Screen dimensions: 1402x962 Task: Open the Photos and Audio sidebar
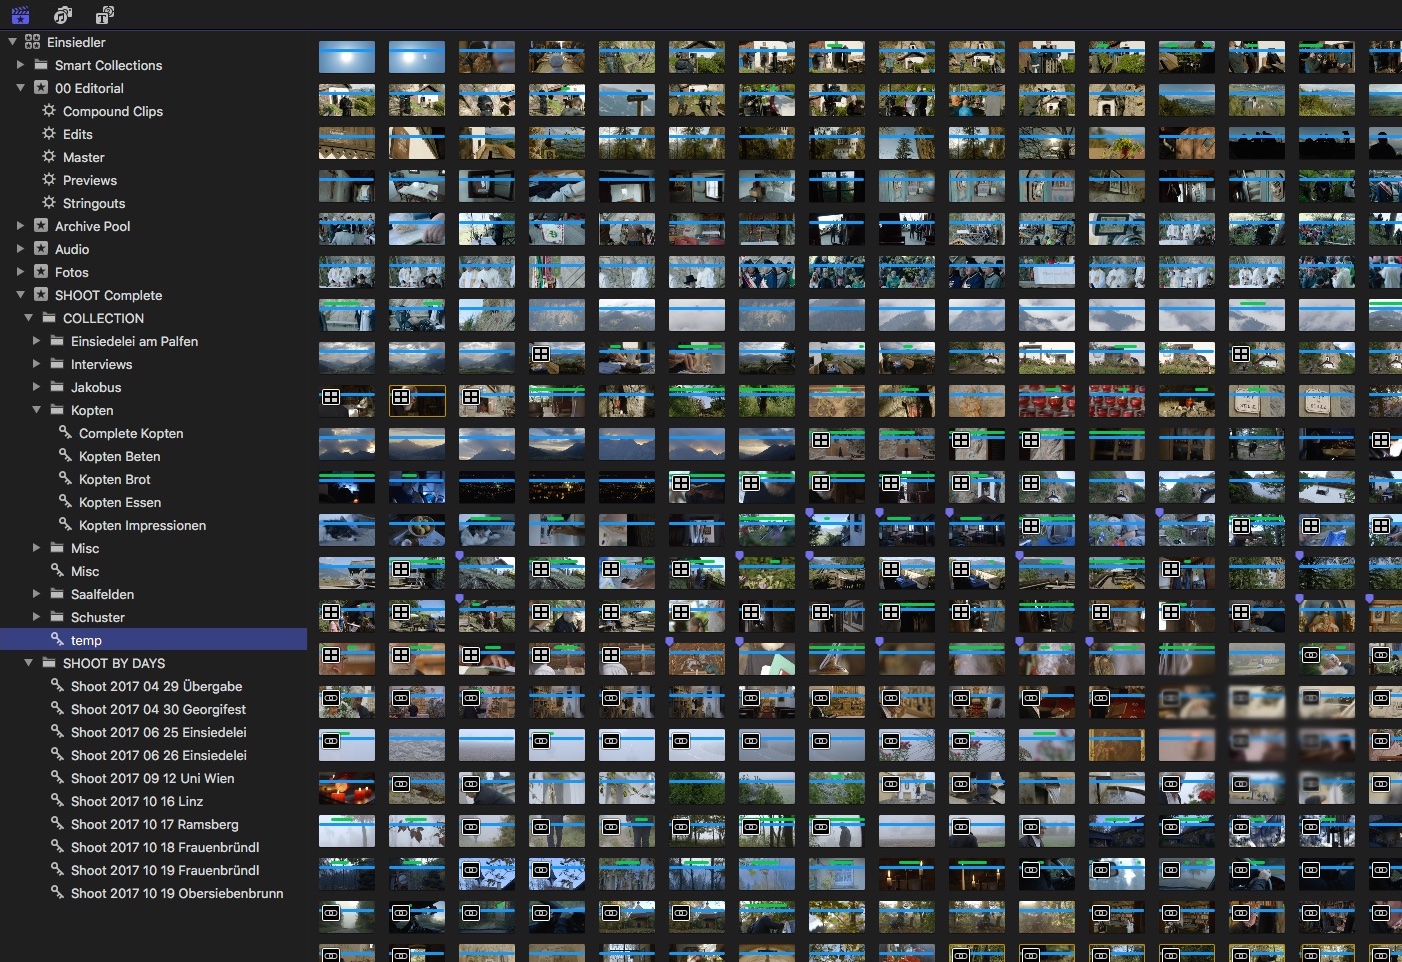[63, 15]
